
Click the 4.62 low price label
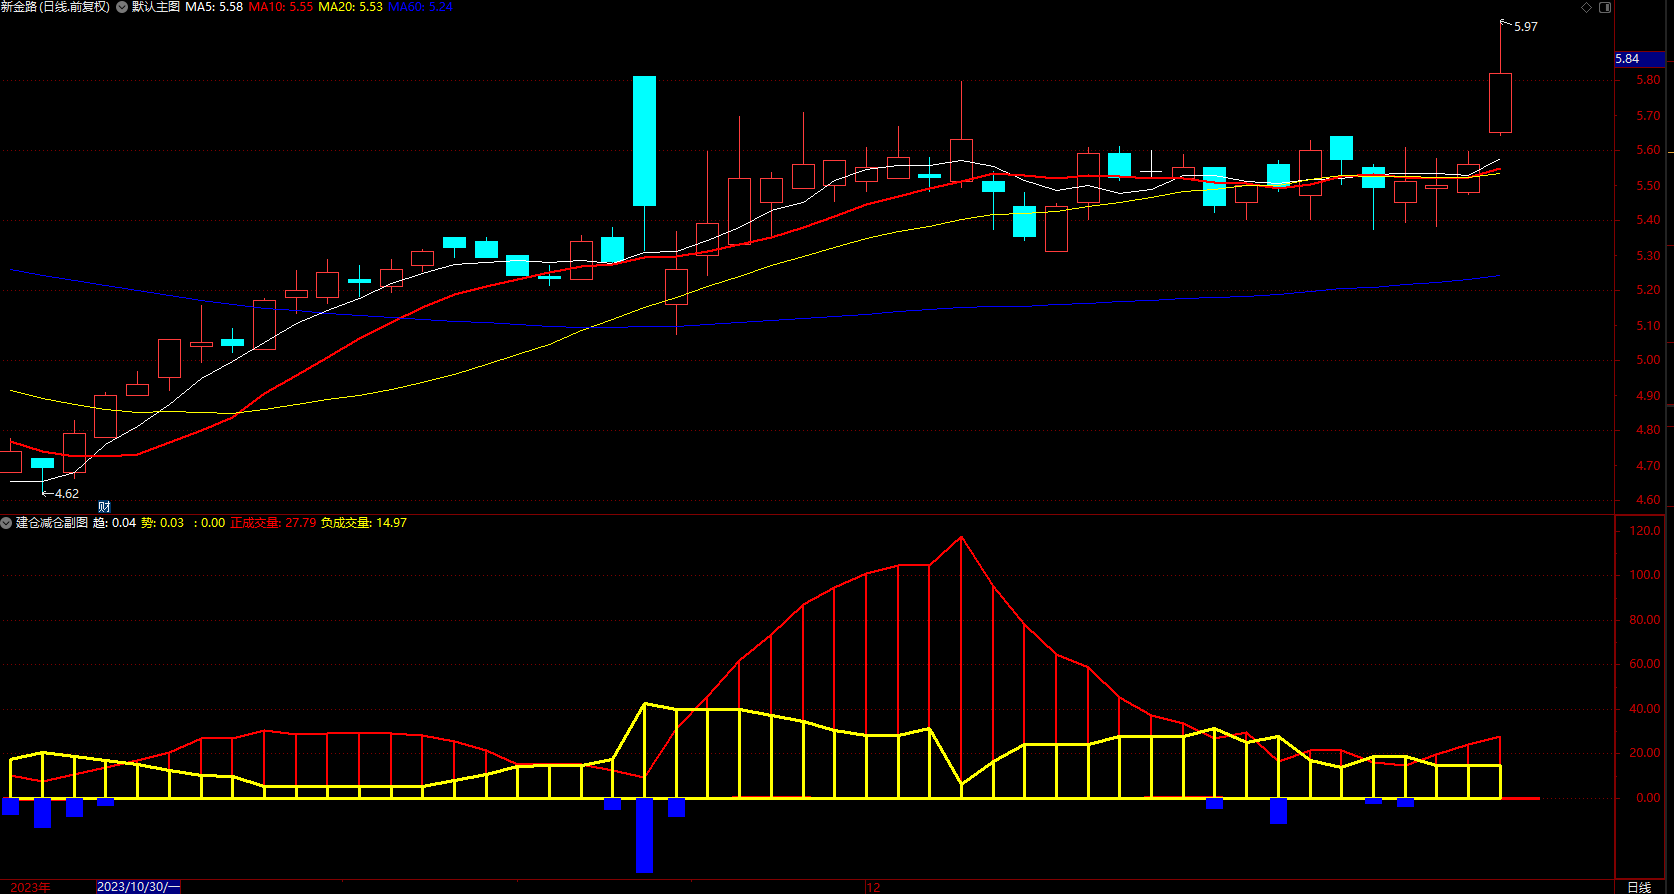click(67, 494)
